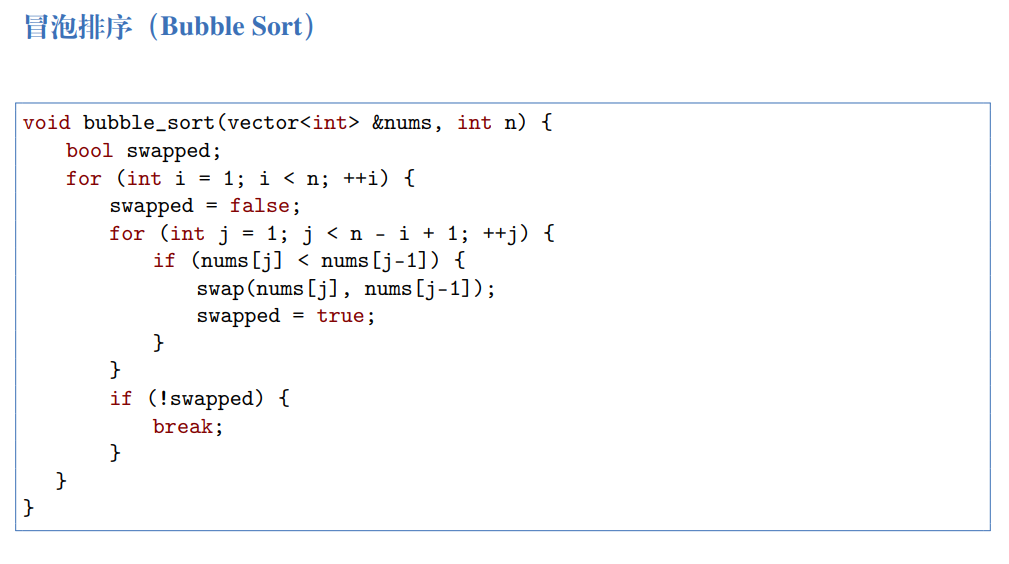This screenshot has height=564, width=1009.
Task: Click the 'bool' keyword
Action: click(89, 151)
